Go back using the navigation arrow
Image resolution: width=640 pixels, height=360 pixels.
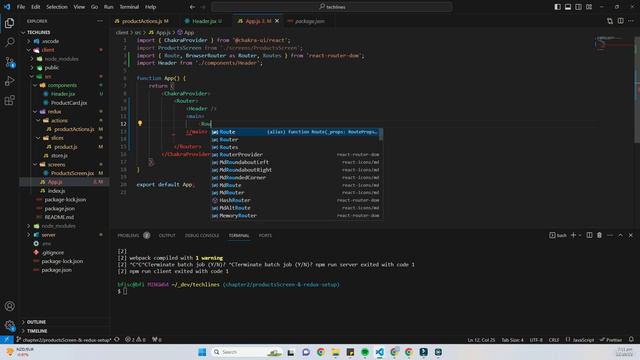coord(192,7)
